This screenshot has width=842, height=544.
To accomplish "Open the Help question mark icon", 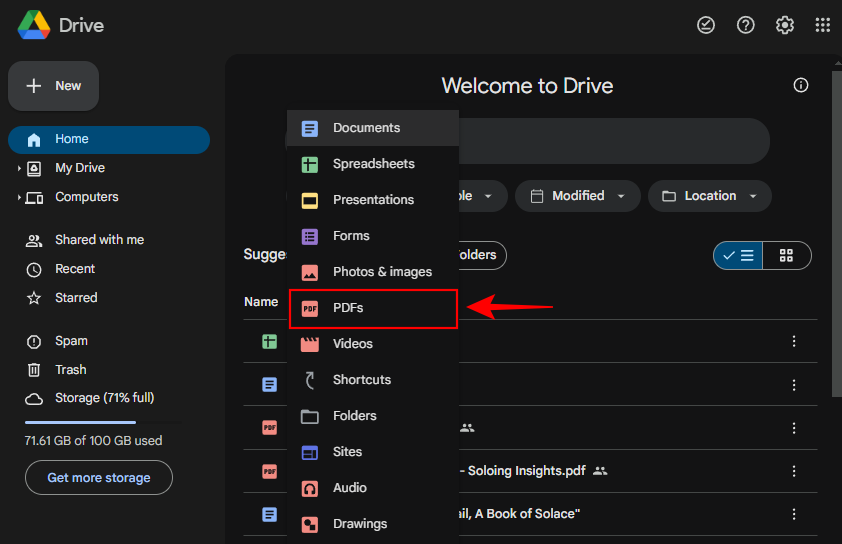I will coord(745,25).
